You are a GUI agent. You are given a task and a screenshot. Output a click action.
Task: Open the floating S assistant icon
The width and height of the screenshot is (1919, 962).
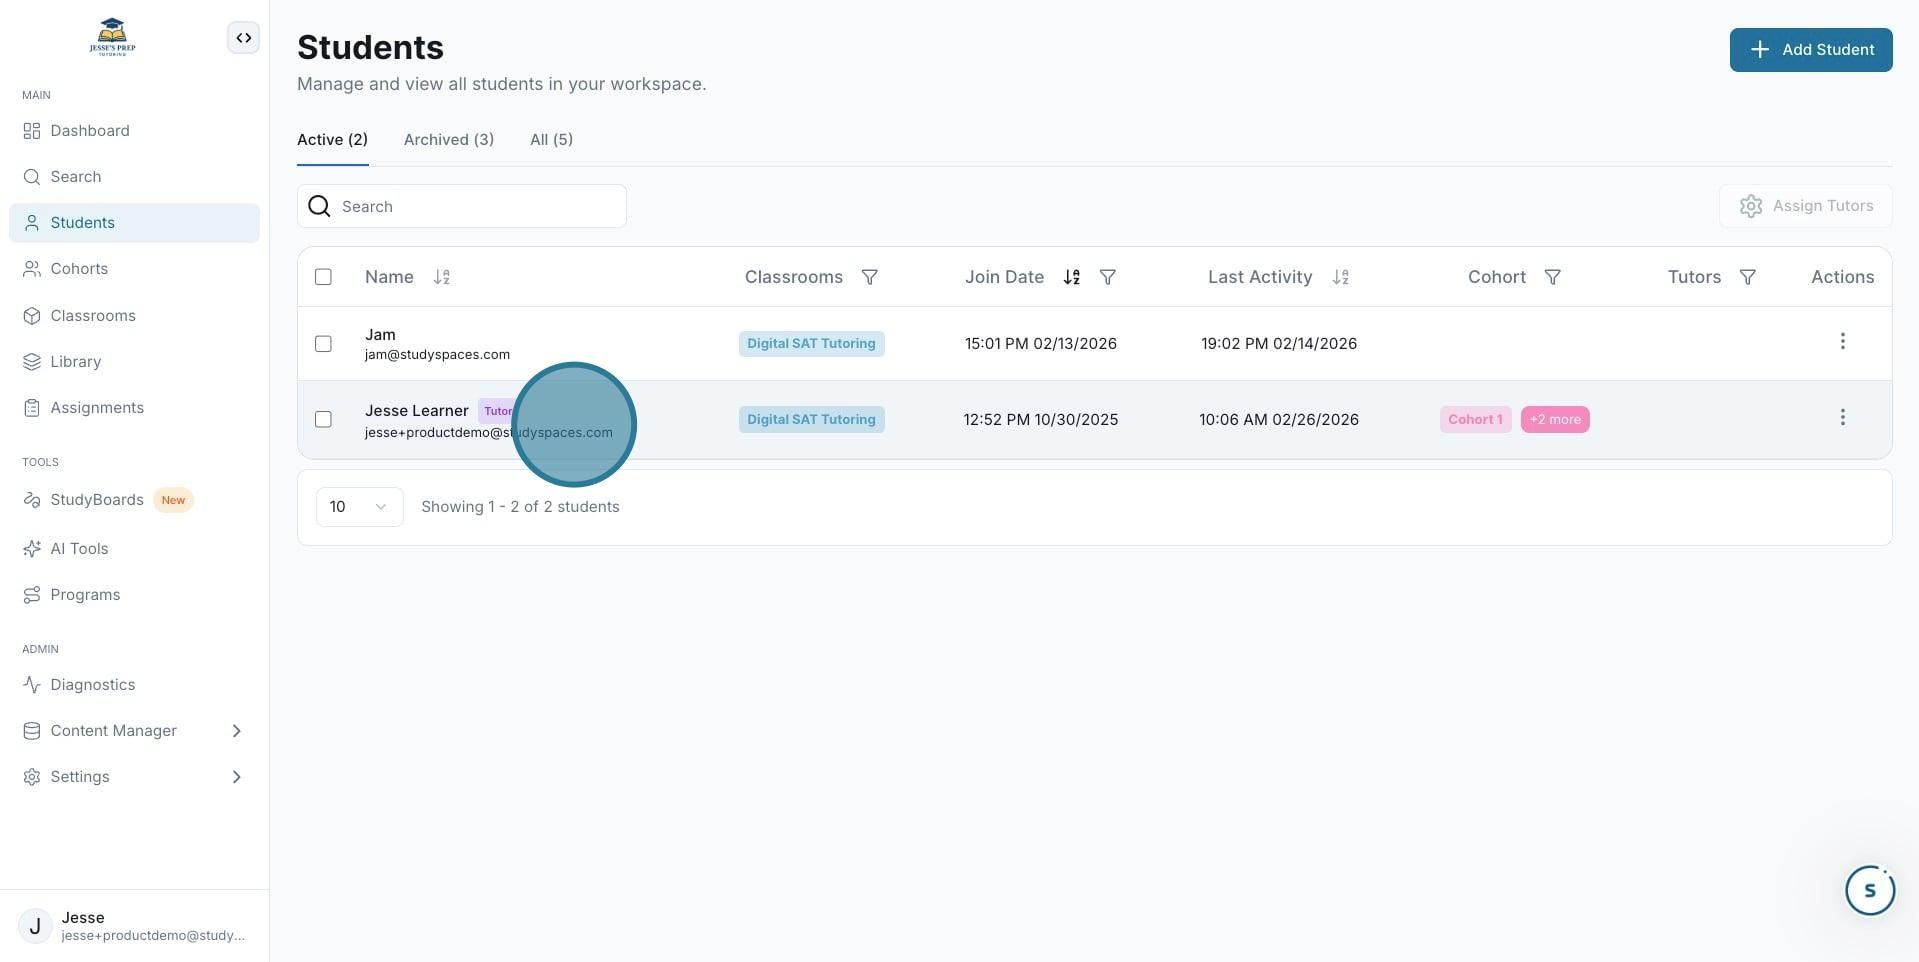tap(1869, 890)
